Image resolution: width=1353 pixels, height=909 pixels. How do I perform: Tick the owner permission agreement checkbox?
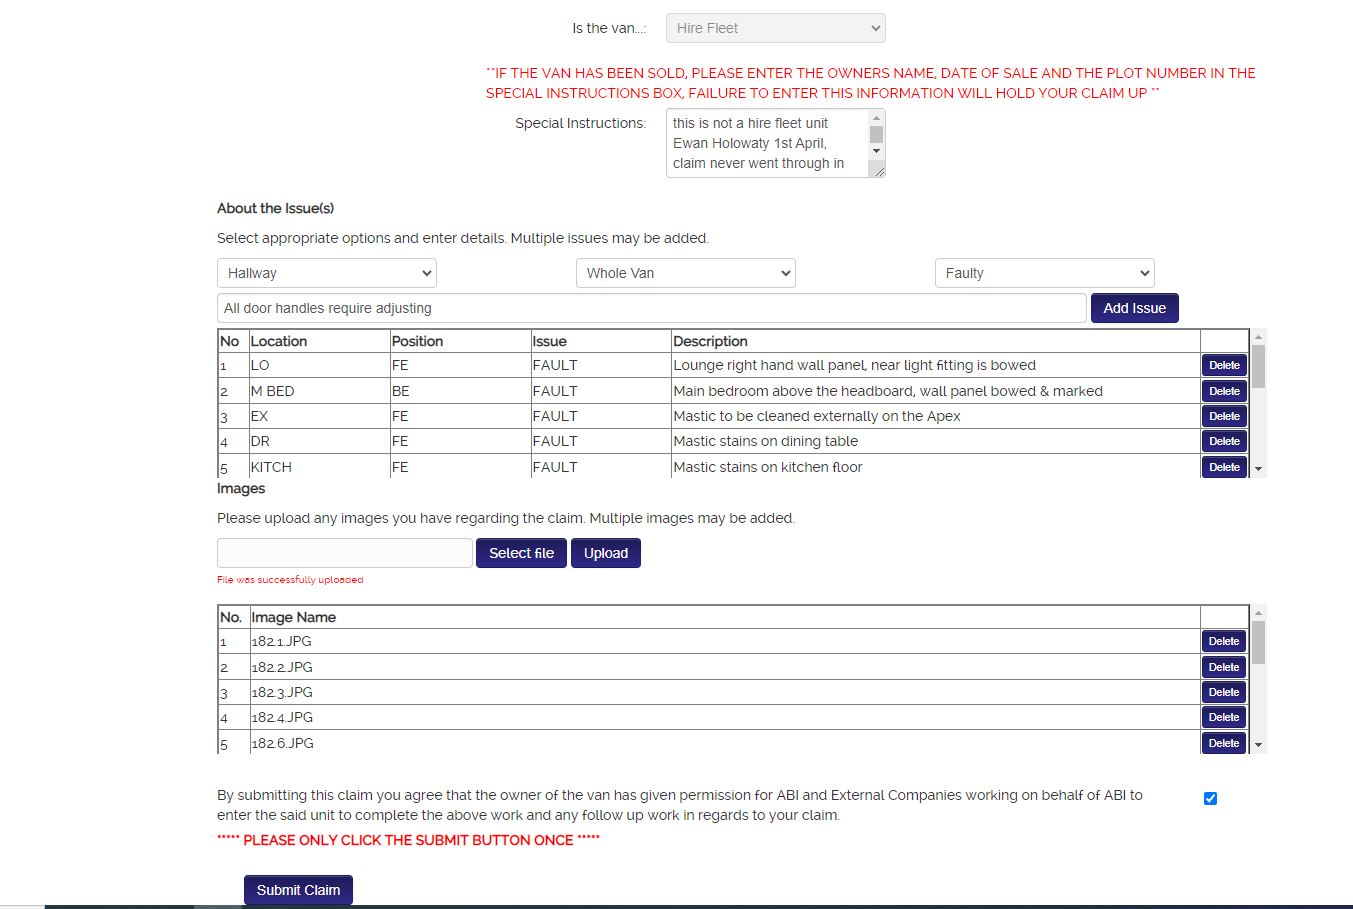1210,798
